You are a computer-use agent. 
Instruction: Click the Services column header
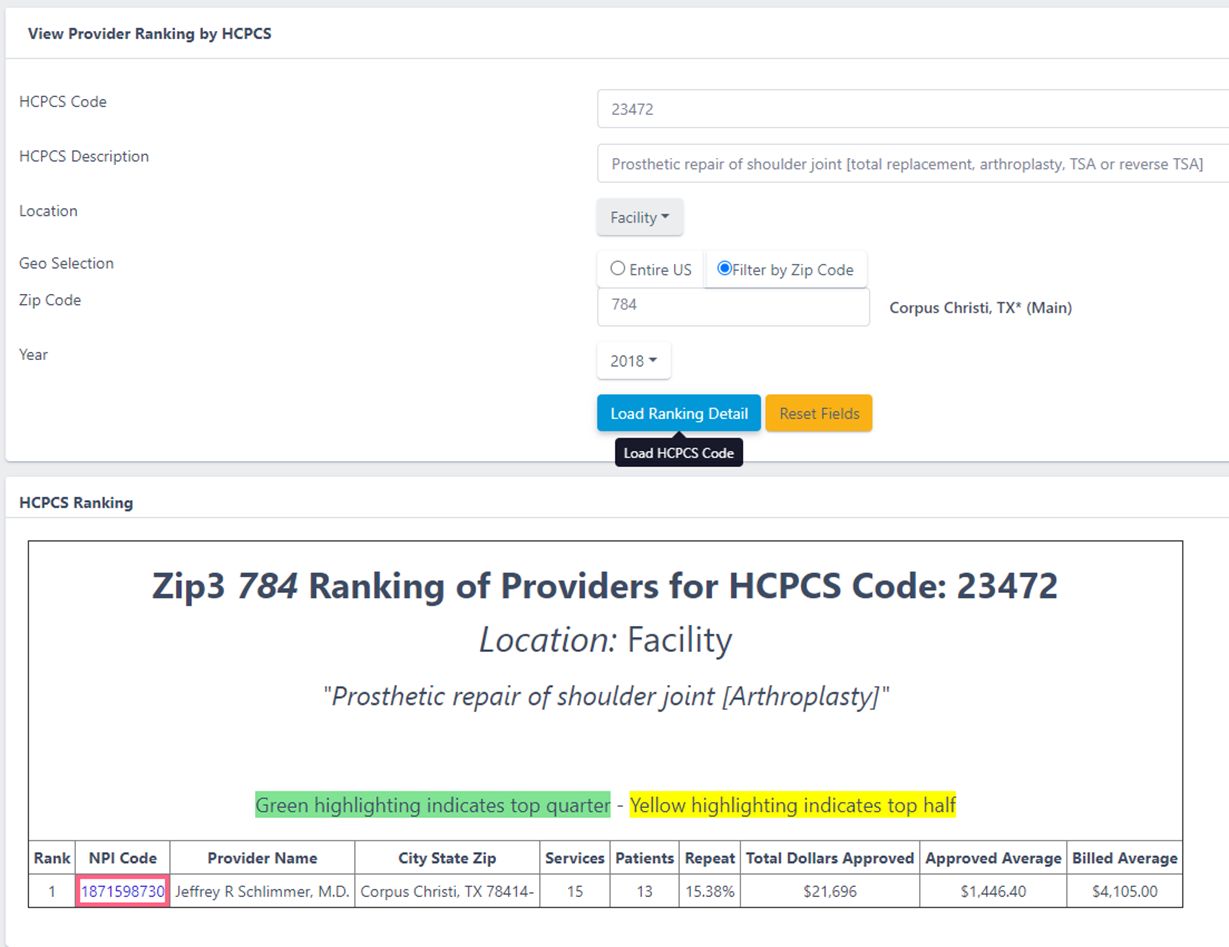tap(574, 858)
